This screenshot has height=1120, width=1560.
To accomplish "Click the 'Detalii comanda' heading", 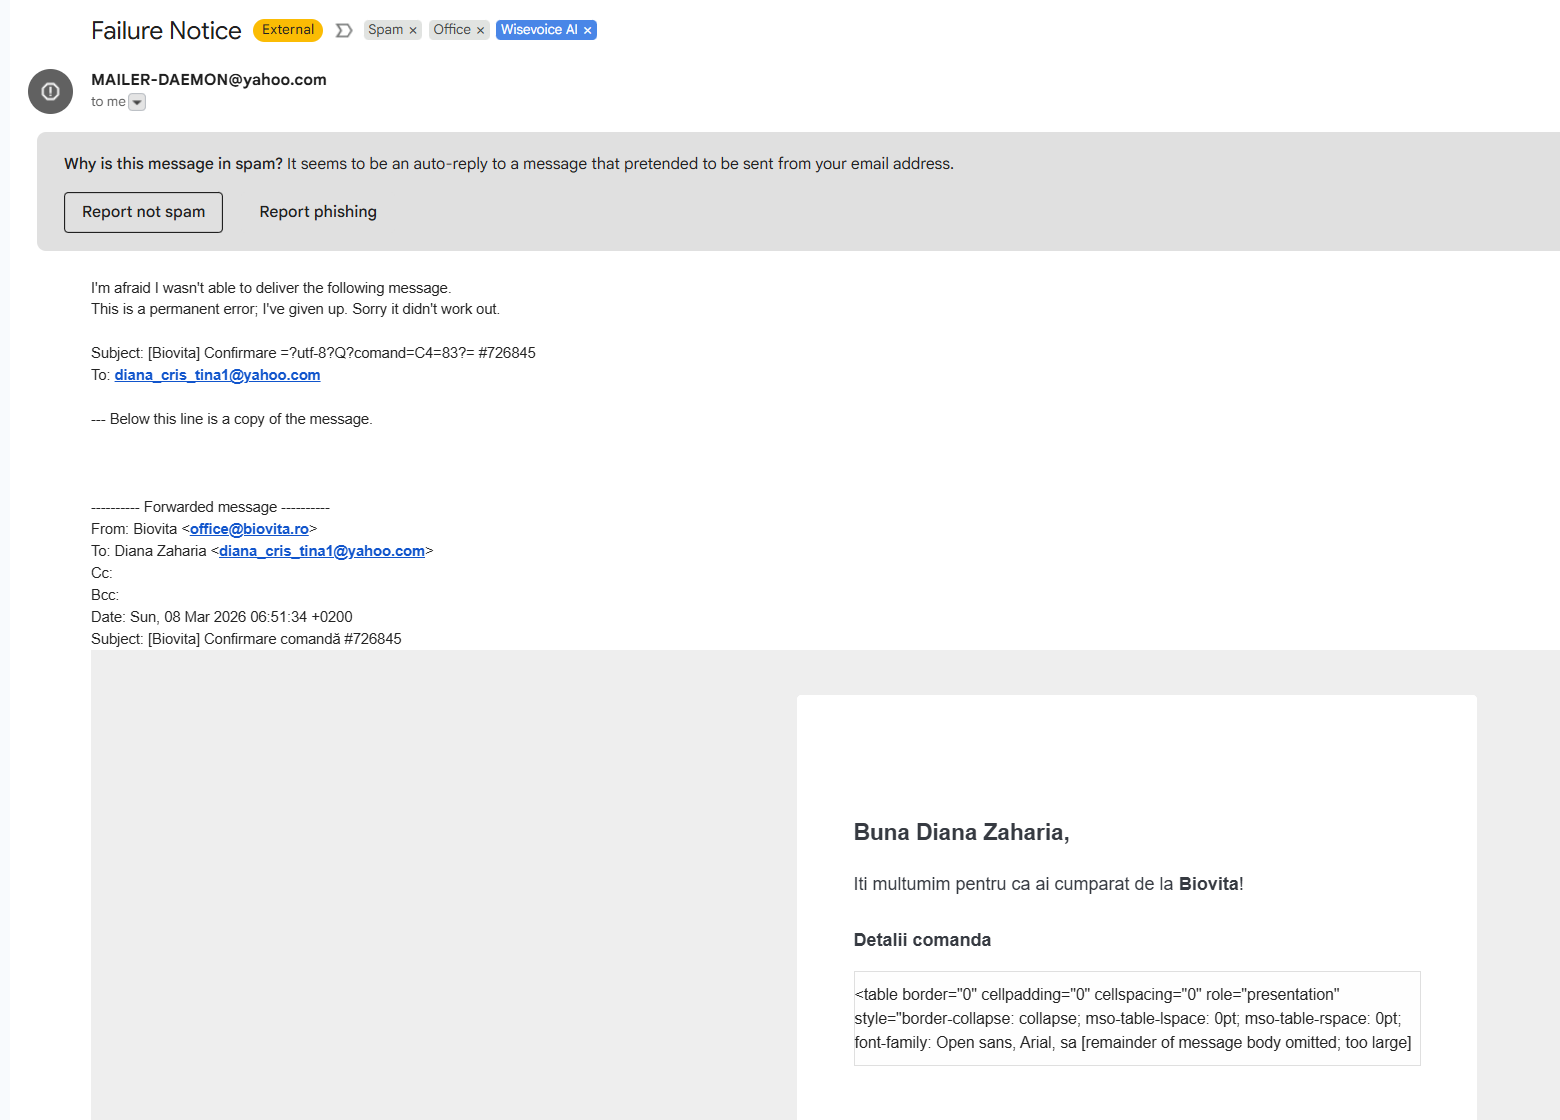I will coord(922,940).
